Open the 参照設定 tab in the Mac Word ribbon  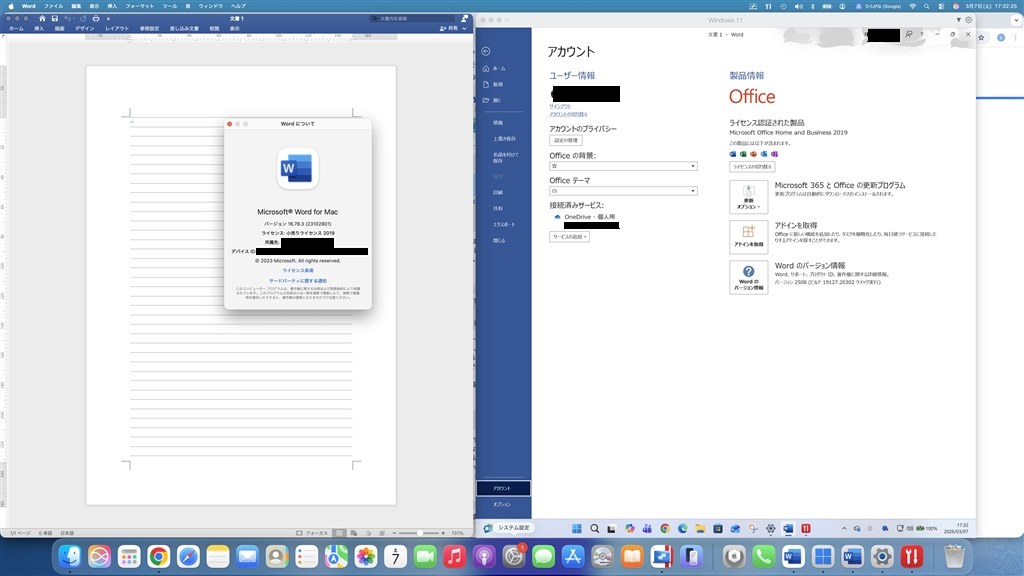(x=150, y=29)
